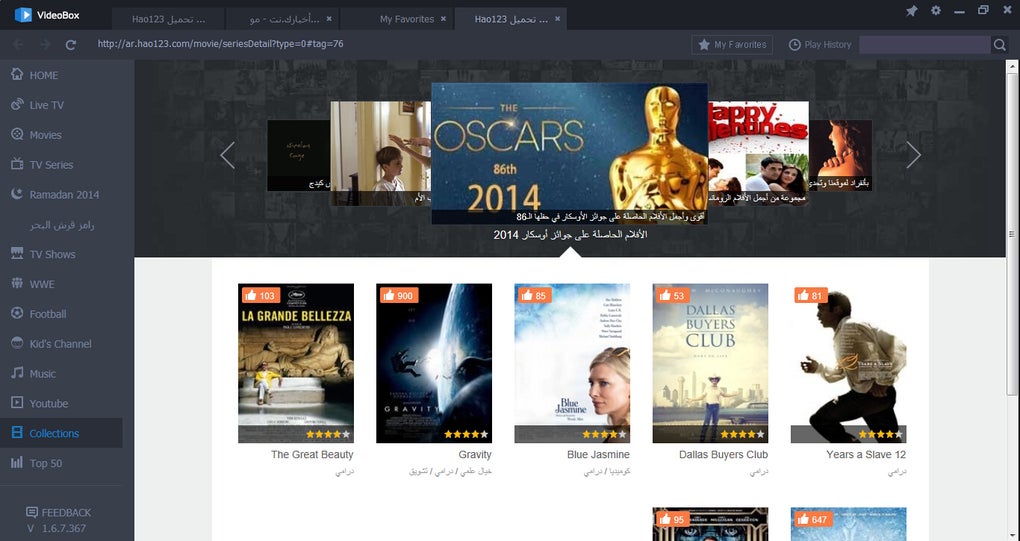This screenshot has height=541, width=1020.
Task: Click the Football icon
Action: click(x=17, y=313)
